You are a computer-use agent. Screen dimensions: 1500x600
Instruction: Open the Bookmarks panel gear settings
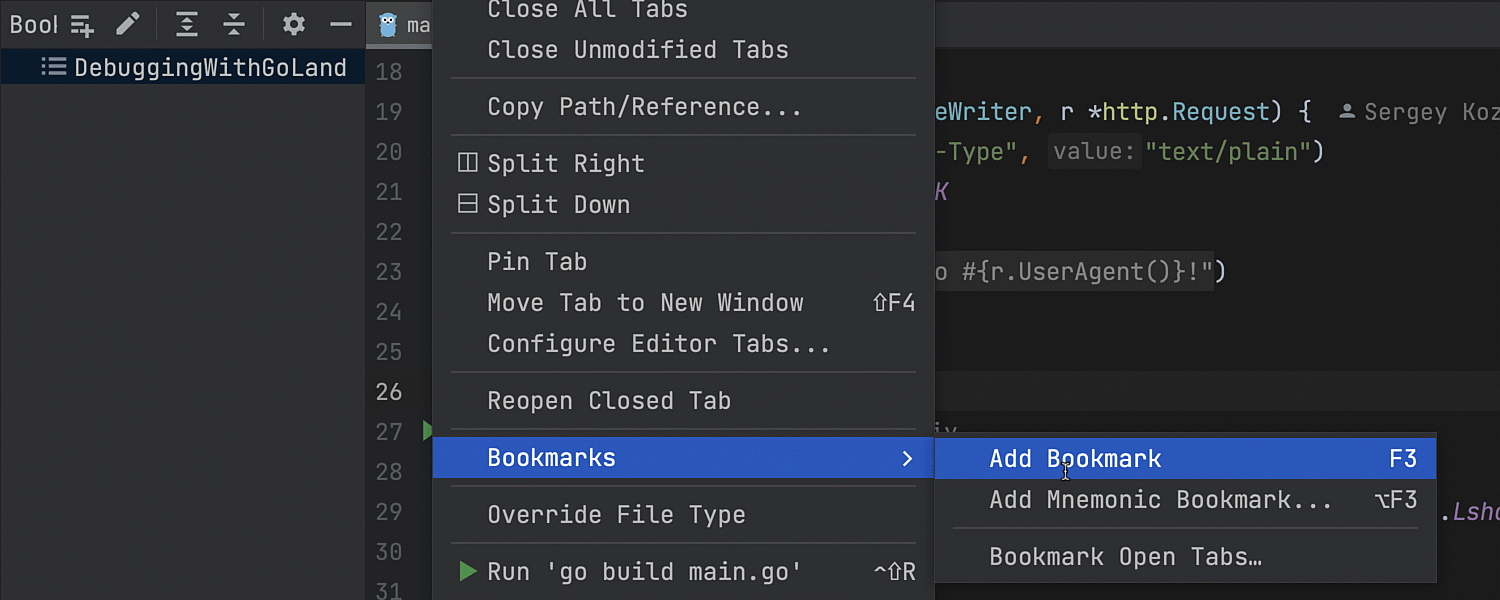[293, 25]
